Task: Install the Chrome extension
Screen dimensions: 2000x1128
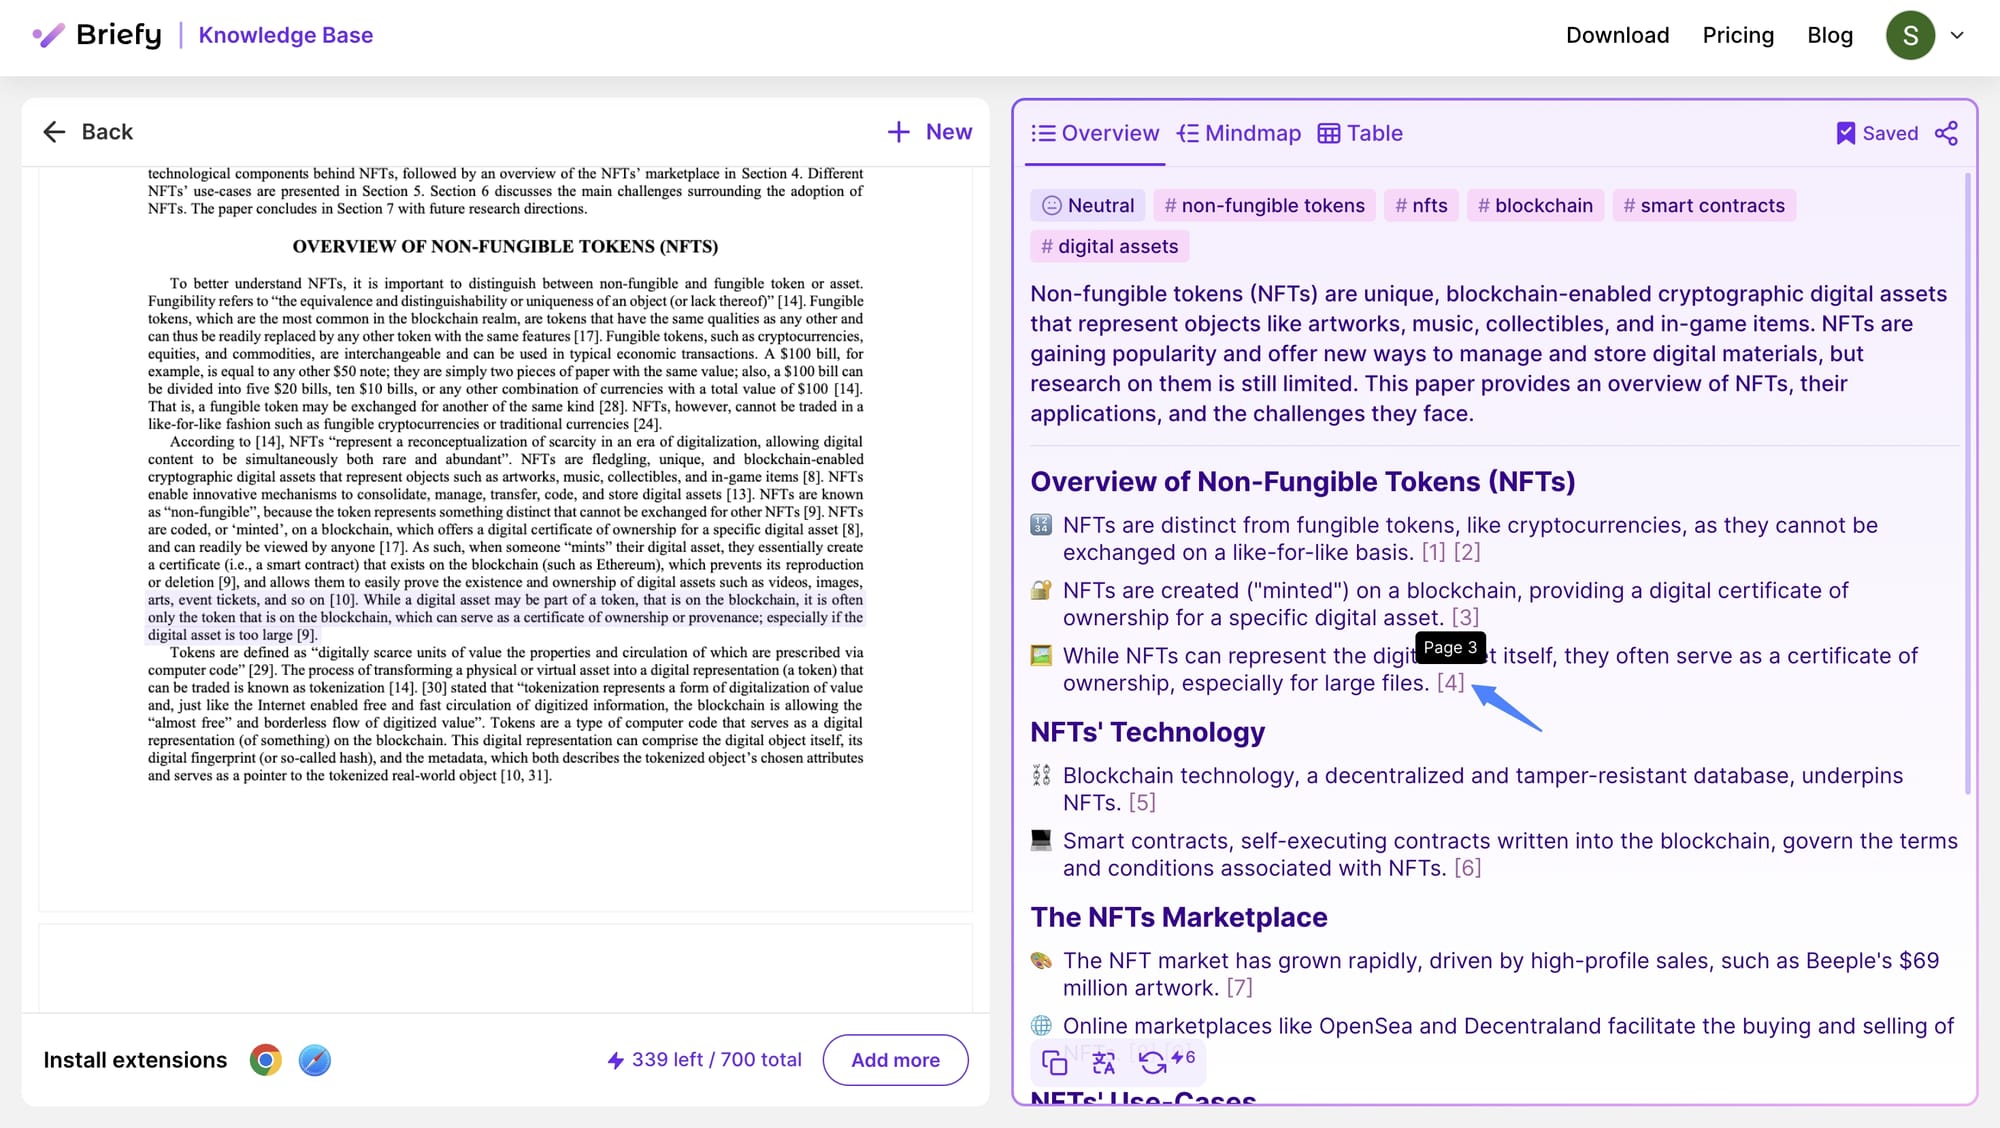Action: pyautogui.click(x=265, y=1060)
